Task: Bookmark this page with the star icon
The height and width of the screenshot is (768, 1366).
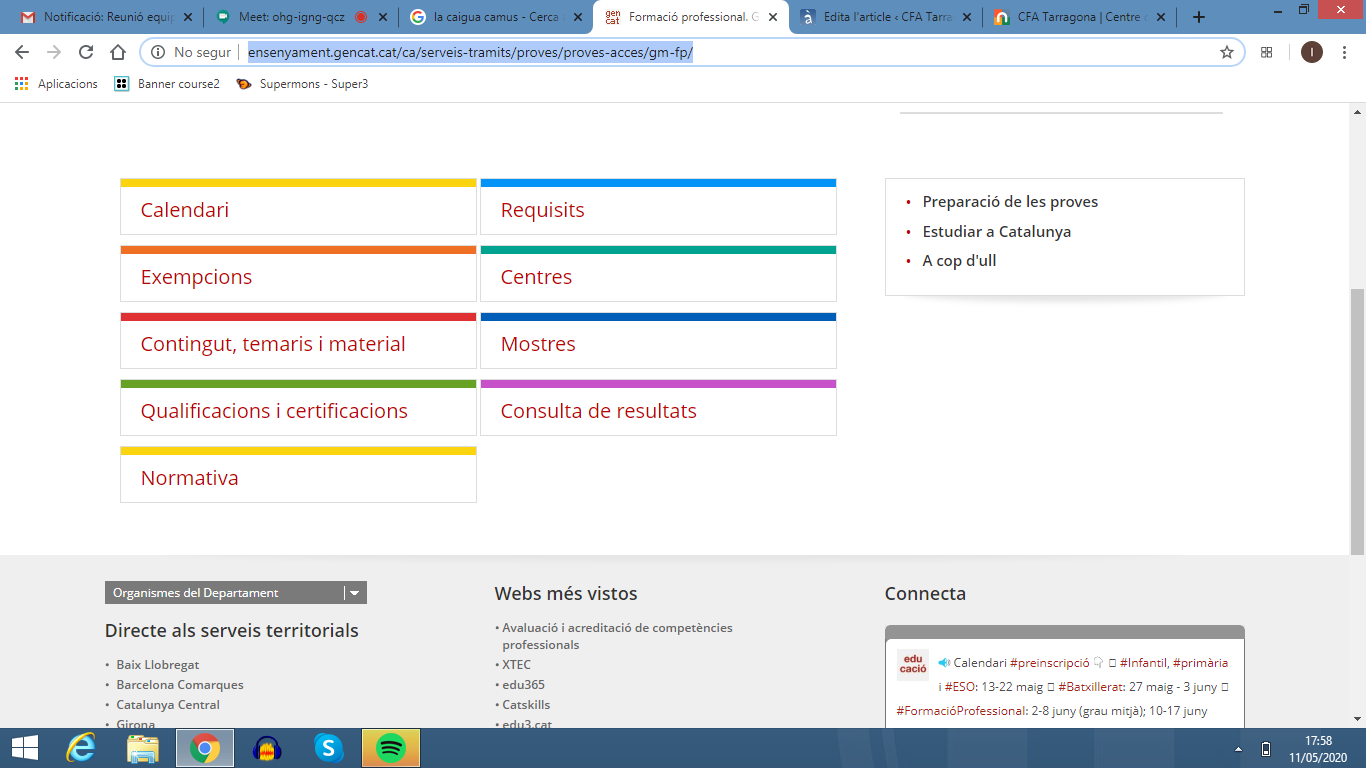Action: point(1226,52)
